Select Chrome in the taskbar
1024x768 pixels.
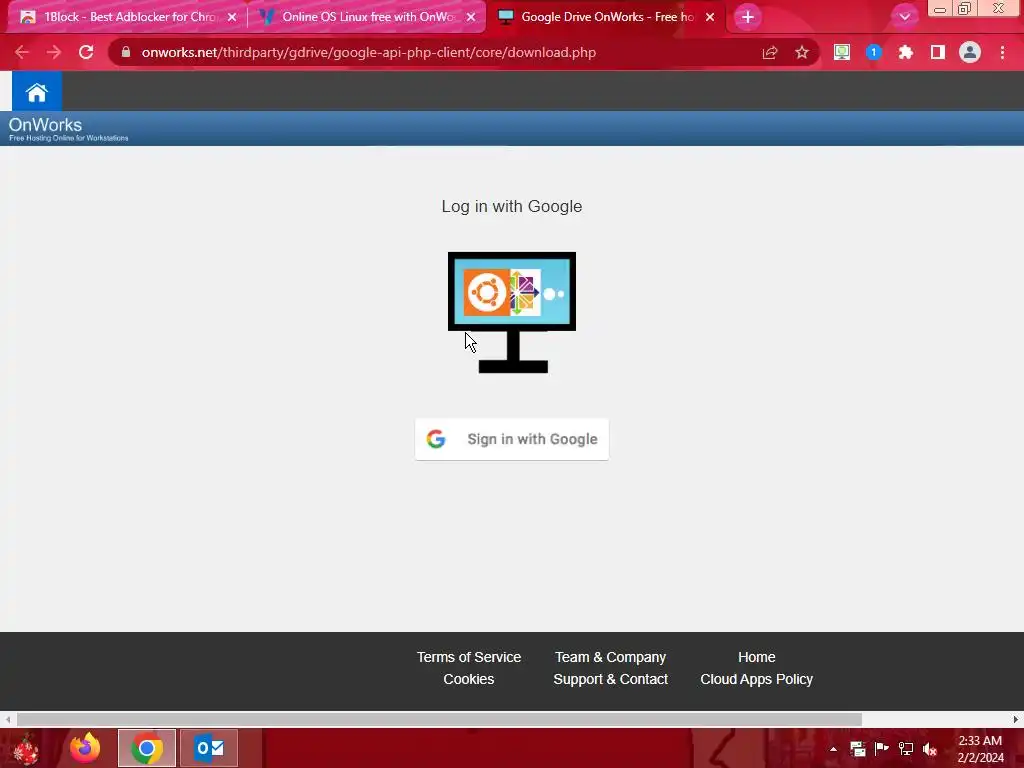click(x=147, y=748)
